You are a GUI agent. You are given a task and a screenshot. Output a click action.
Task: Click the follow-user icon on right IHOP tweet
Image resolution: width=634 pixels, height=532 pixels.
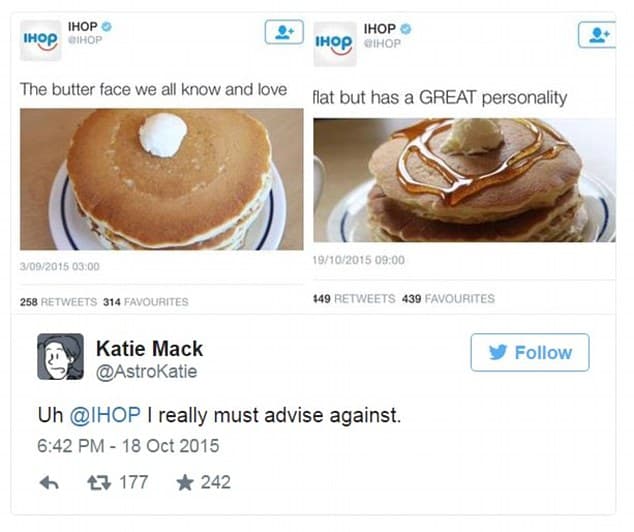click(x=597, y=35)
